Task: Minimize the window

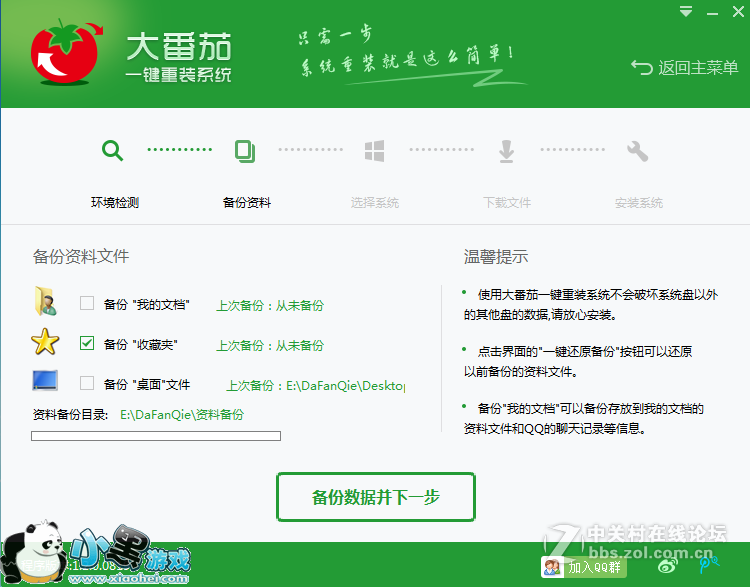Action: click(712, 13)
